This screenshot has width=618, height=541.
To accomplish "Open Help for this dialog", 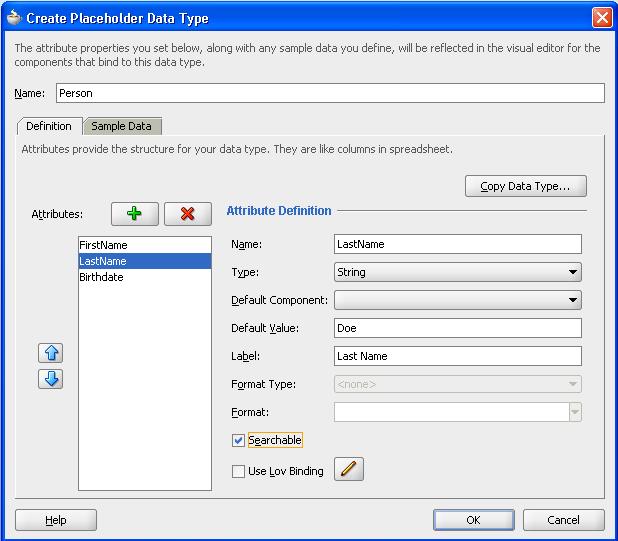I will [56, 520].
